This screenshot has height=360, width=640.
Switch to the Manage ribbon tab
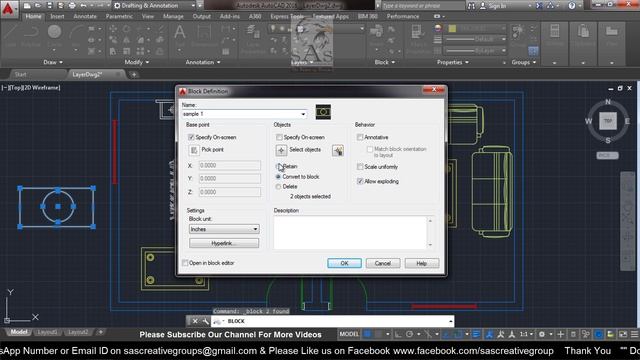click(173, 16)
